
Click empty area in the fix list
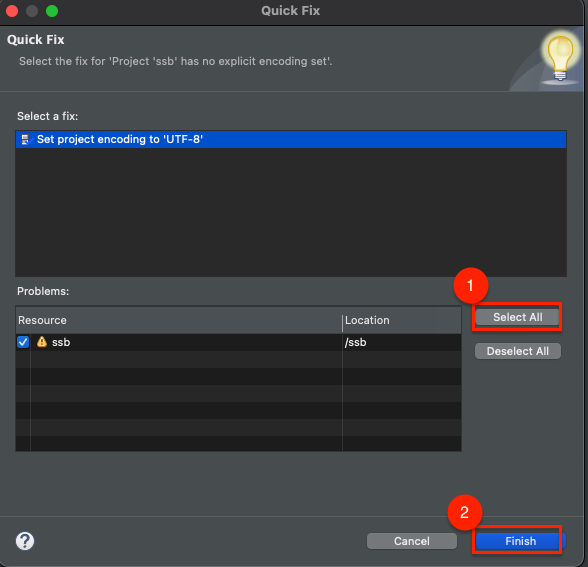point(291,212)
